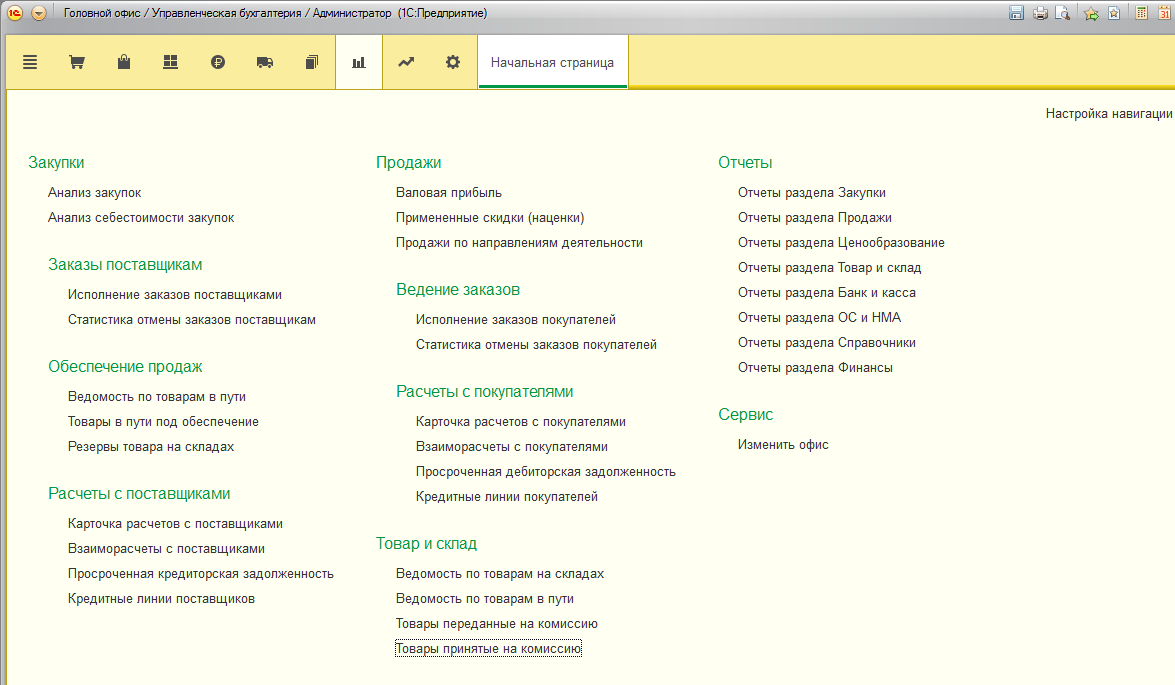Open Кредитные линии поставщиков
The height and width of the screenshot is (685, 1175).
[x=161, y=598]
